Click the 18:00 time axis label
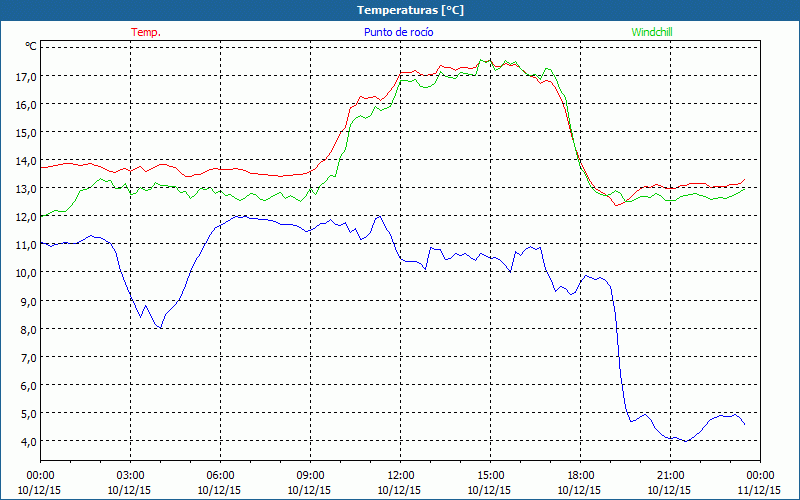This screenshot has width=800, height=500. coord(580,475)
